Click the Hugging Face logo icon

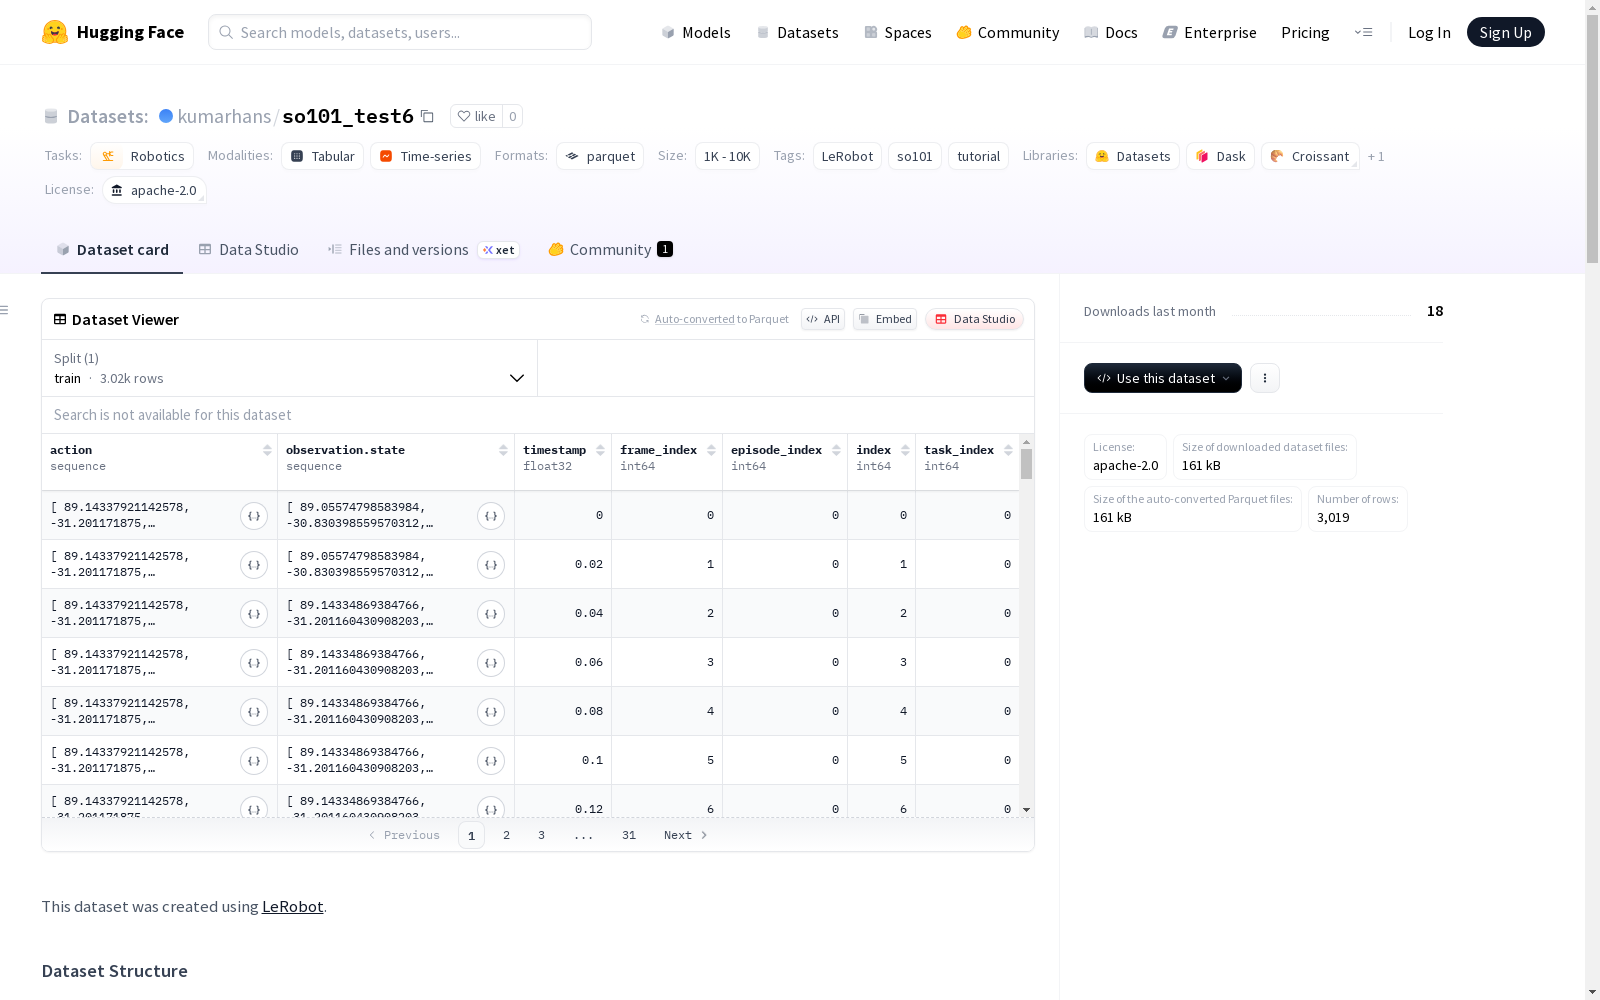click(x=55, y=32)
